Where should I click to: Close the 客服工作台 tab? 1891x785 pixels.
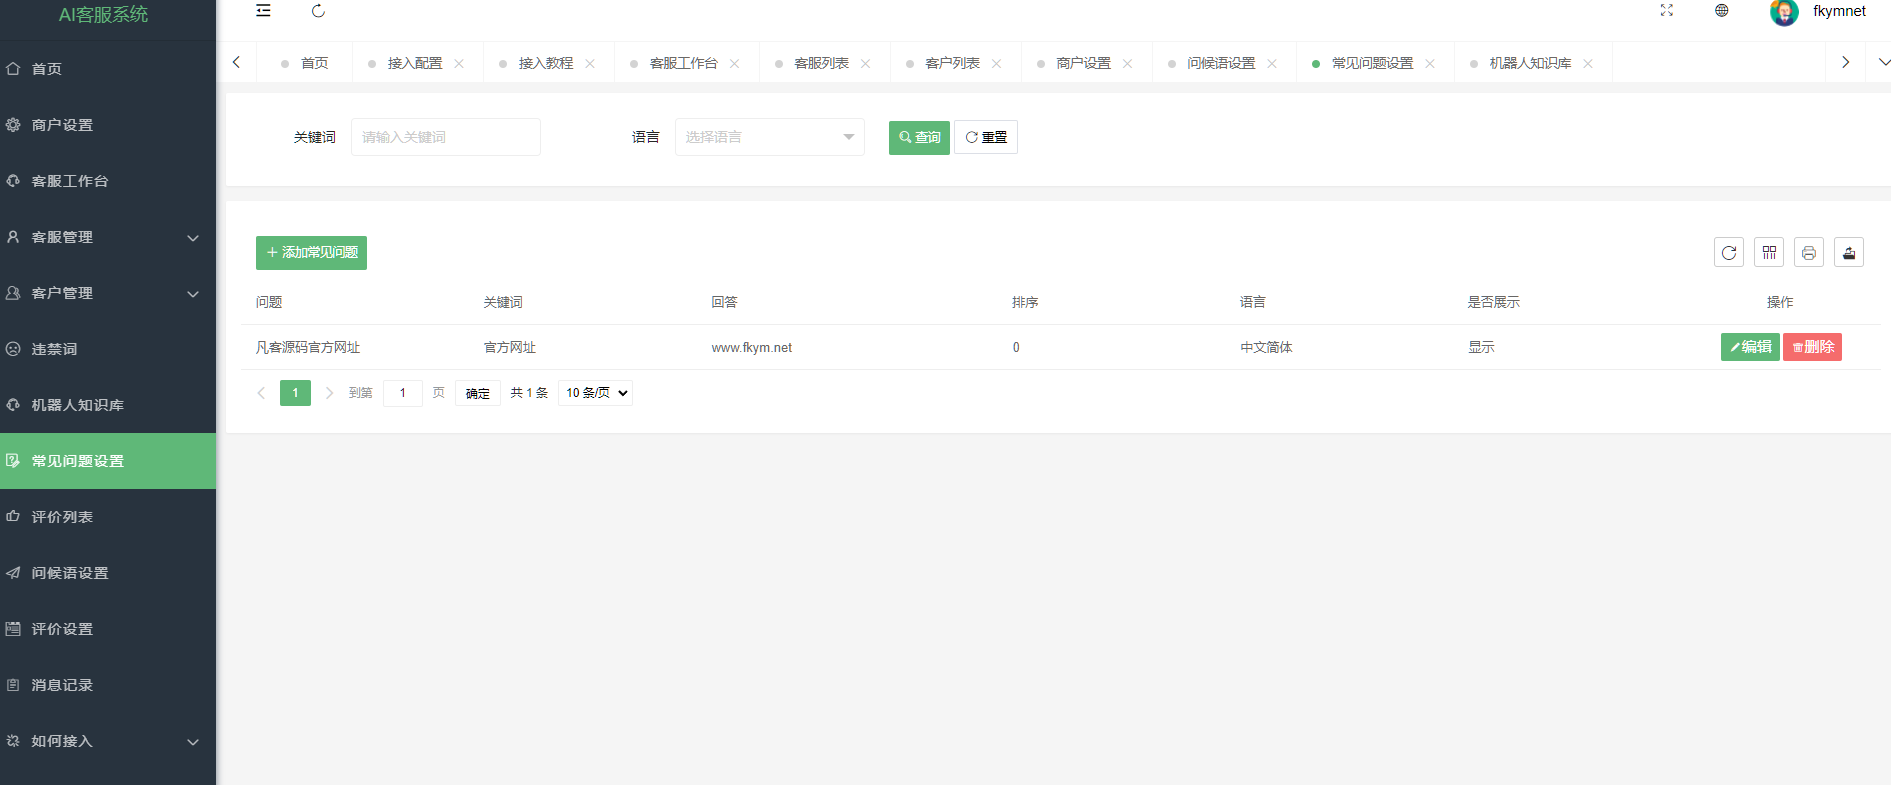pos(734,63)
